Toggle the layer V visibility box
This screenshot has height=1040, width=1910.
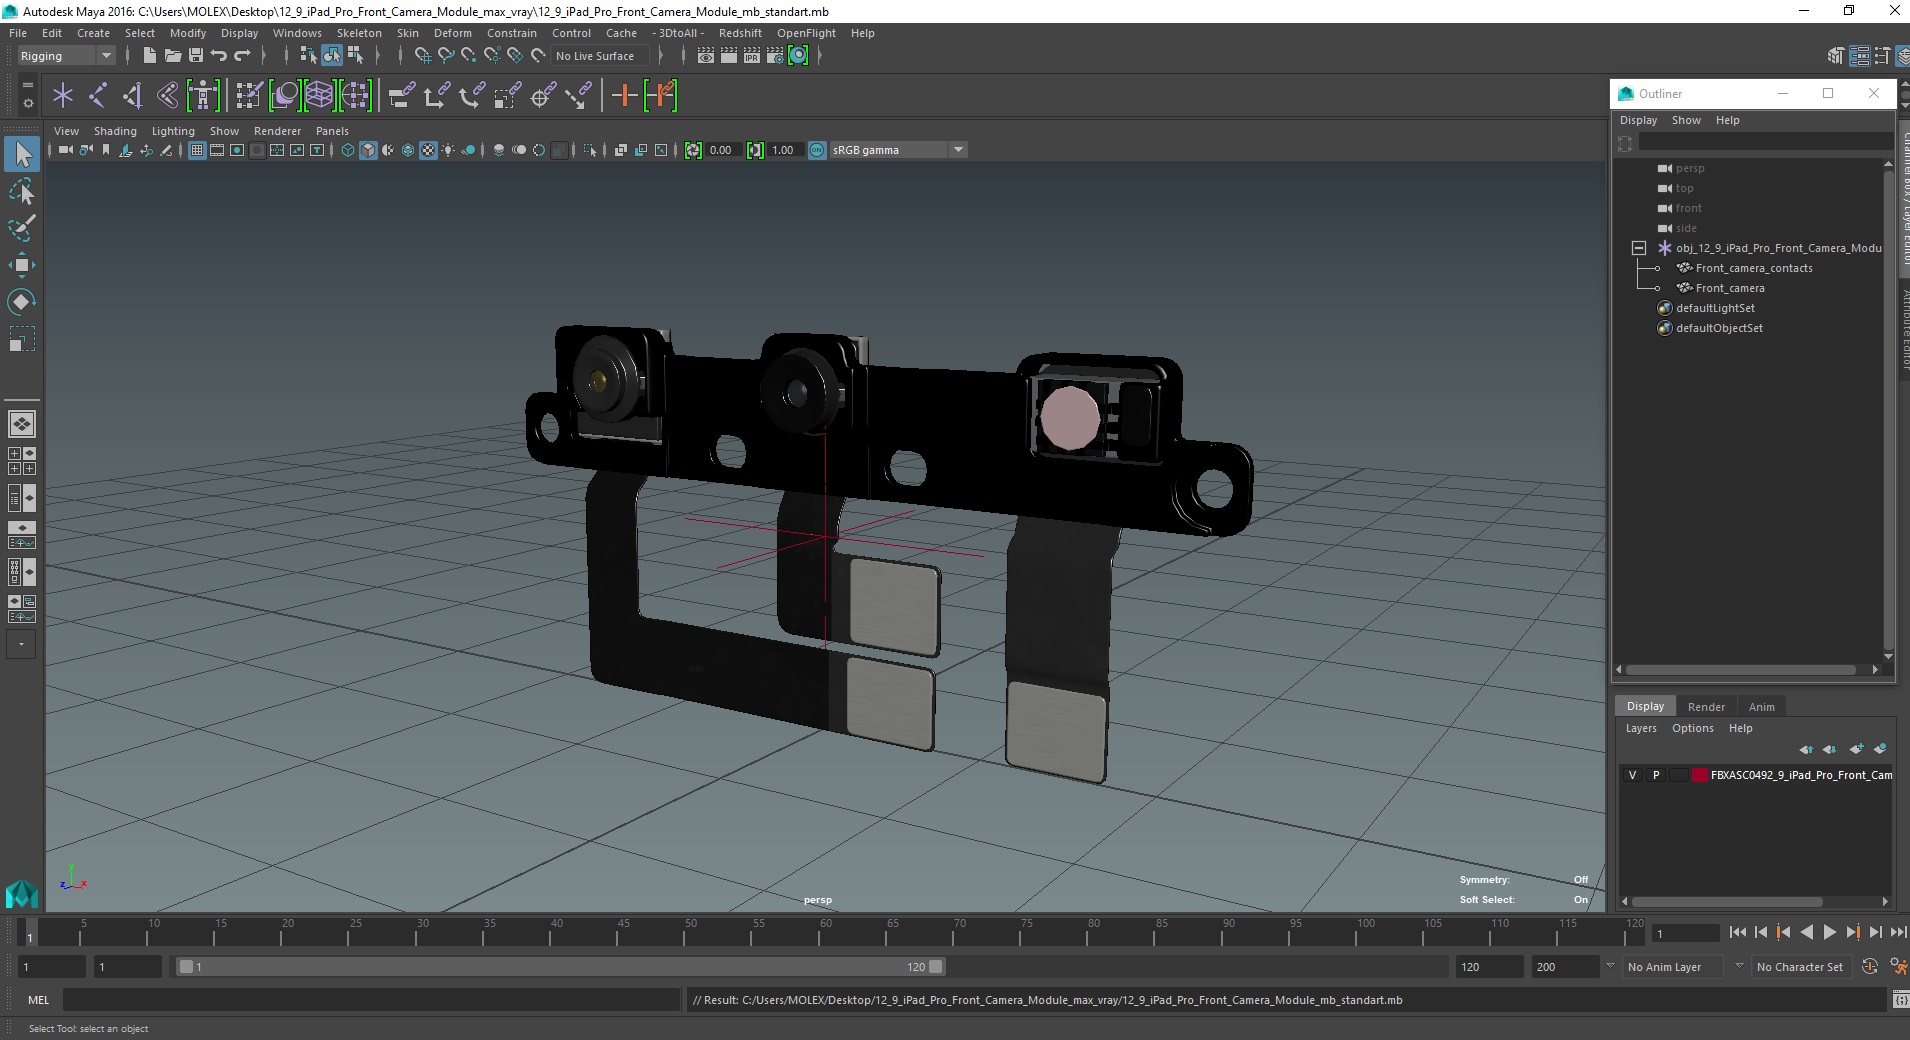[1633, 775]
